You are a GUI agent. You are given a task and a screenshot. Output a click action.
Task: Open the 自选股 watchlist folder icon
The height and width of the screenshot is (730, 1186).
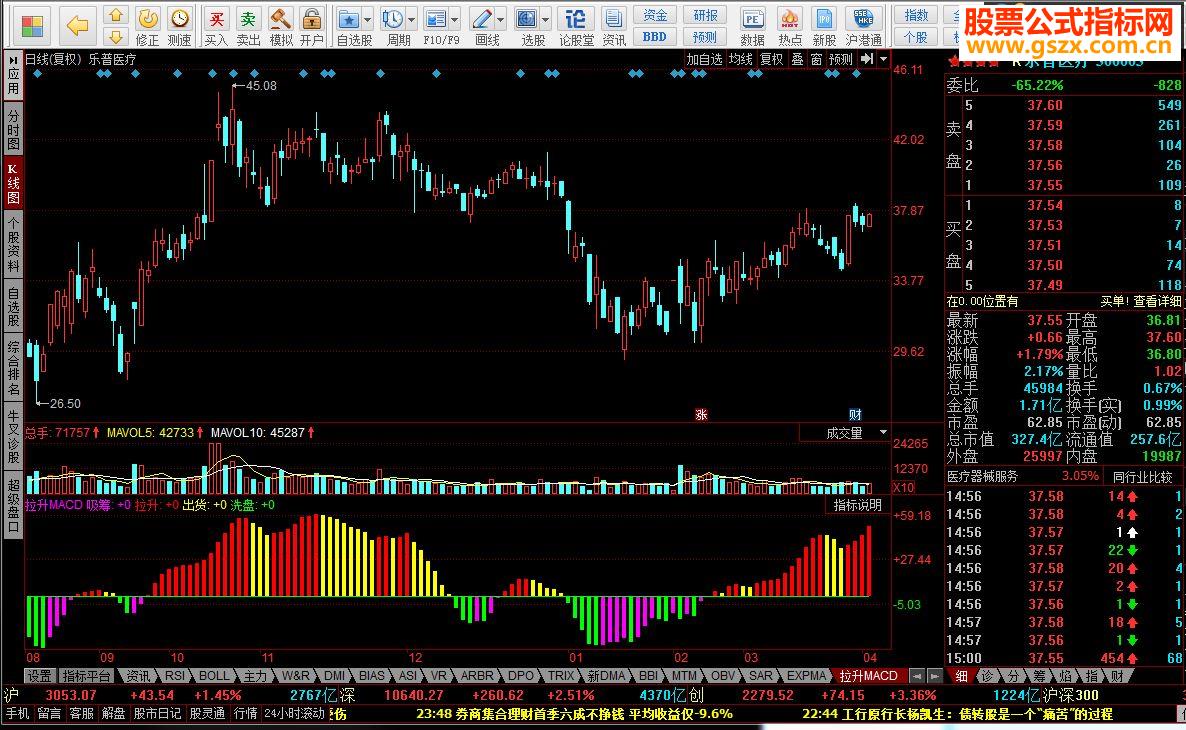click(x=349, y=19)
